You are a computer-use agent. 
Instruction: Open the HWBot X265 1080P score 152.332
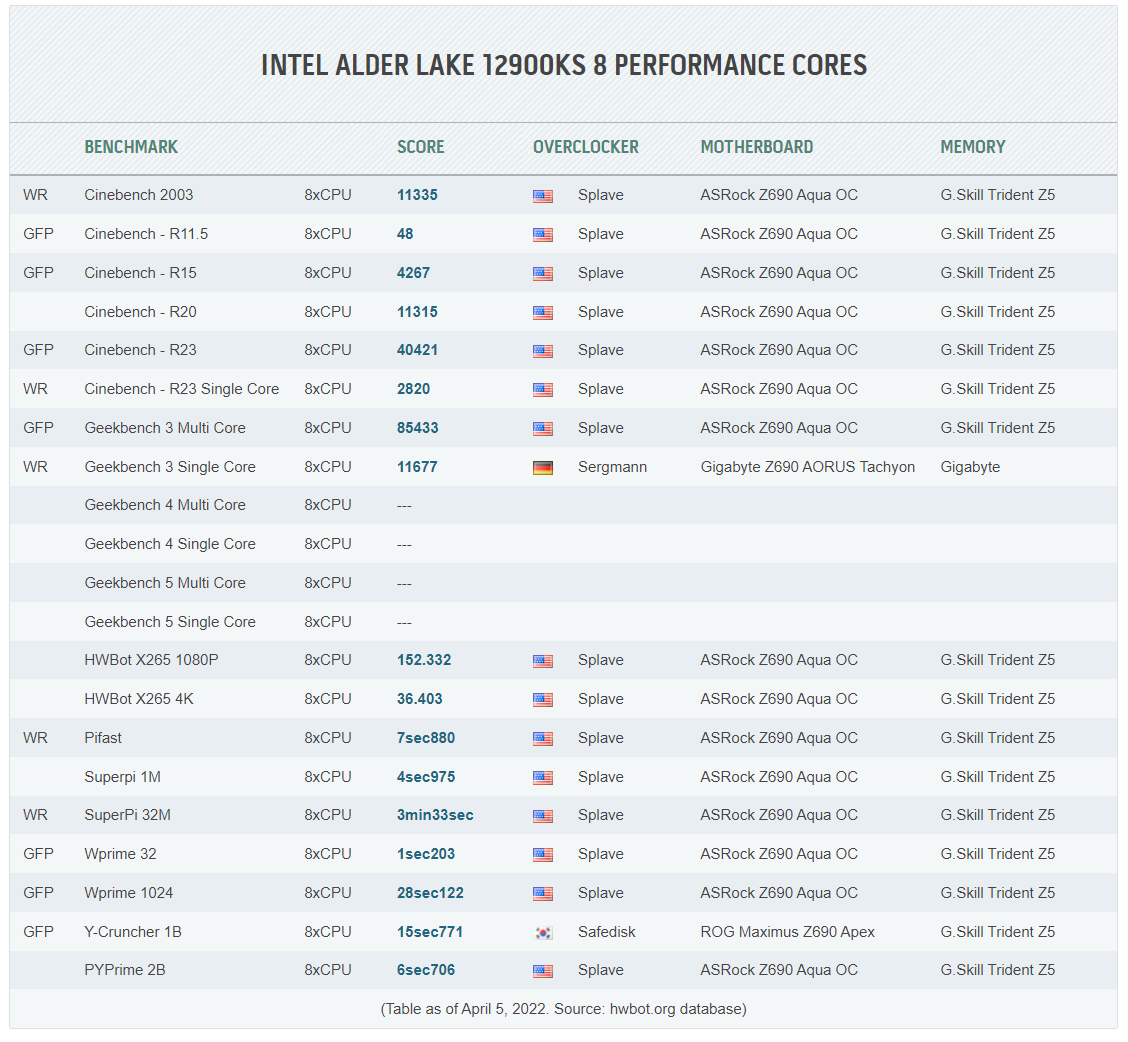coord(424,660)
